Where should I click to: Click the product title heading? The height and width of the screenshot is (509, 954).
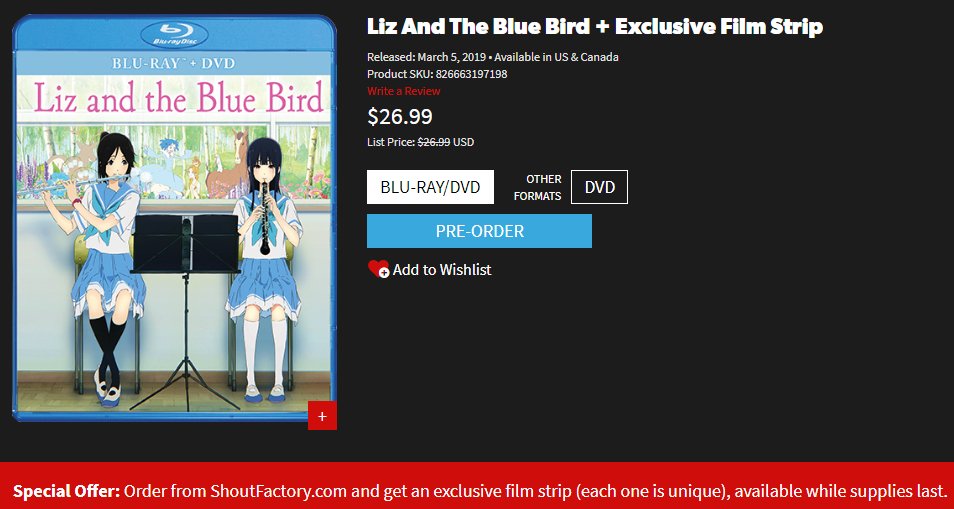(x=594, y=27)
